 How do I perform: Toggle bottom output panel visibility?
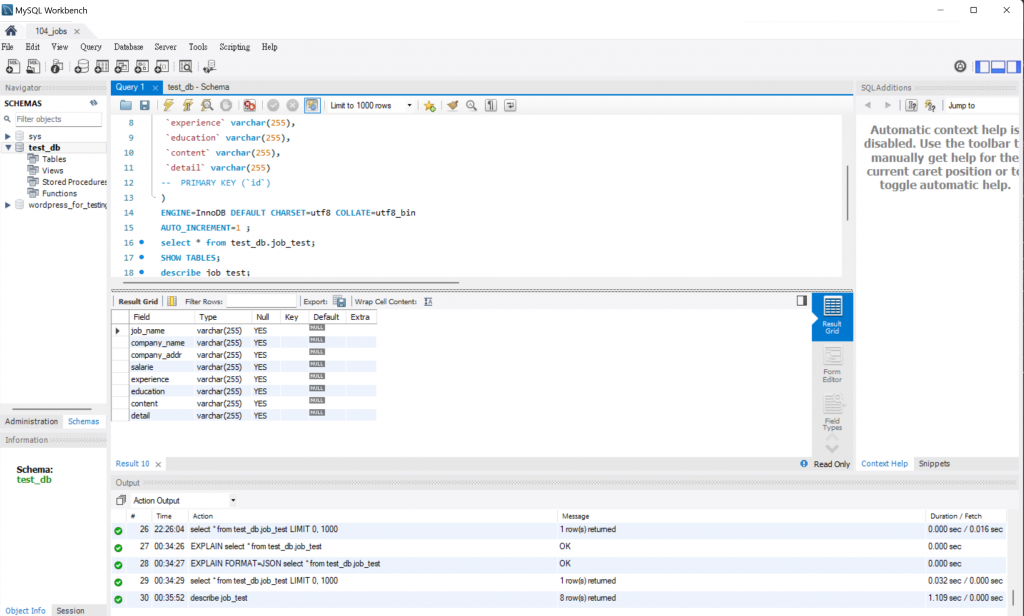(998, 67)
